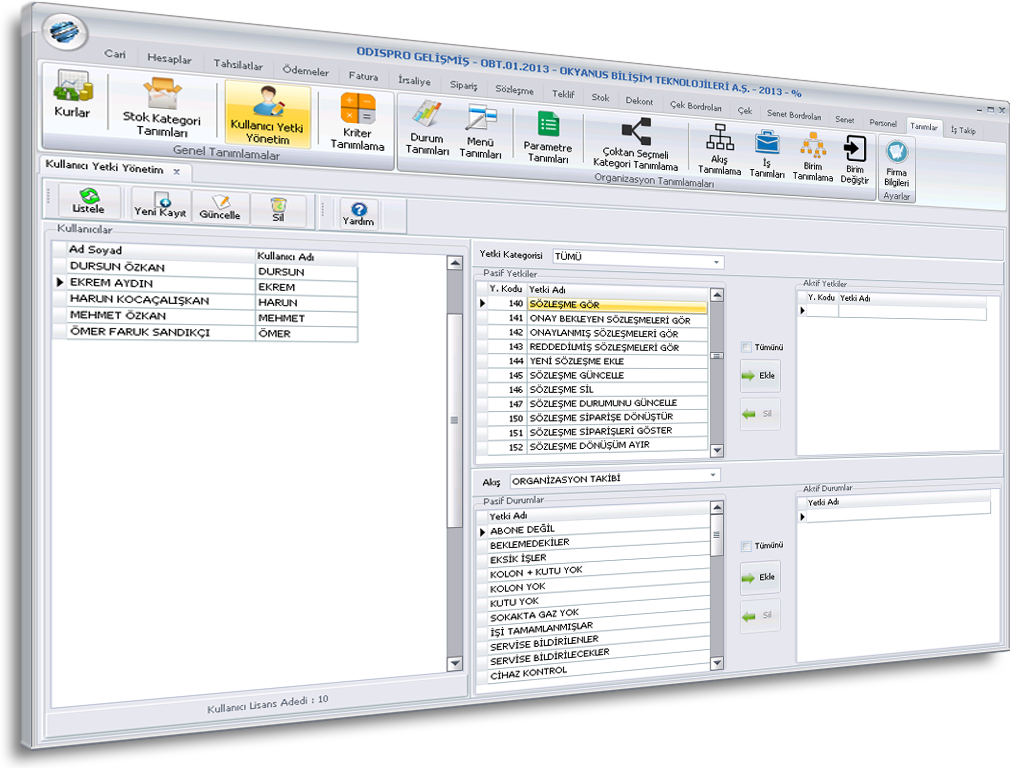This screenshot has width=1024, height=768.
Task: Select user row MEHMET ÖZKAN
Action: (205, 317)
